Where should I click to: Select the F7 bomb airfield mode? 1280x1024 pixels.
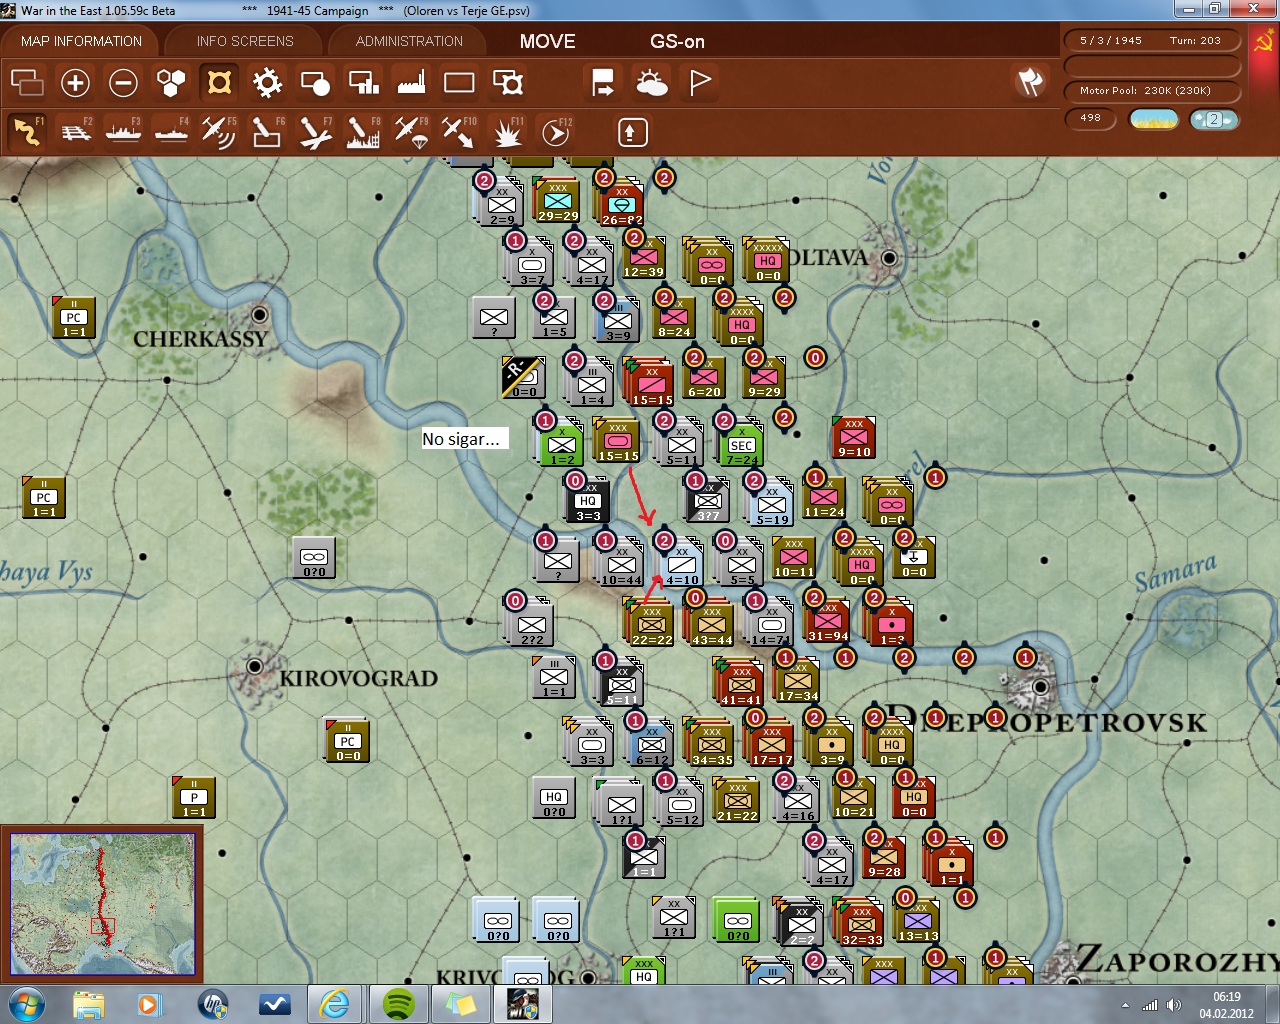point(315,132)
